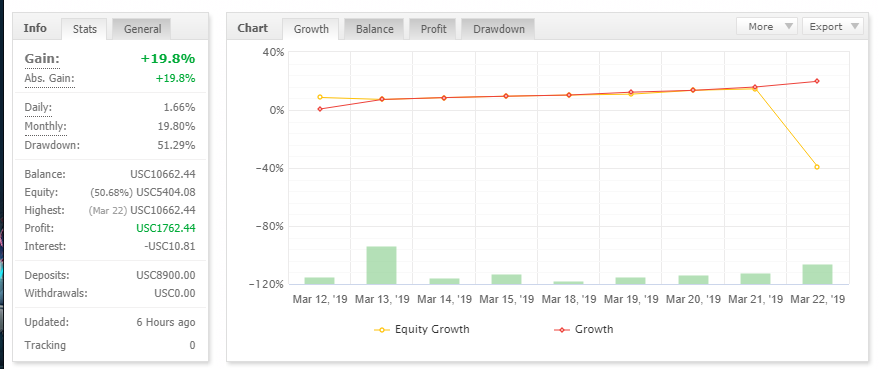Click the Mar 22 green volume bar
This screenshot has width=879, height=369.
point(817,274)
